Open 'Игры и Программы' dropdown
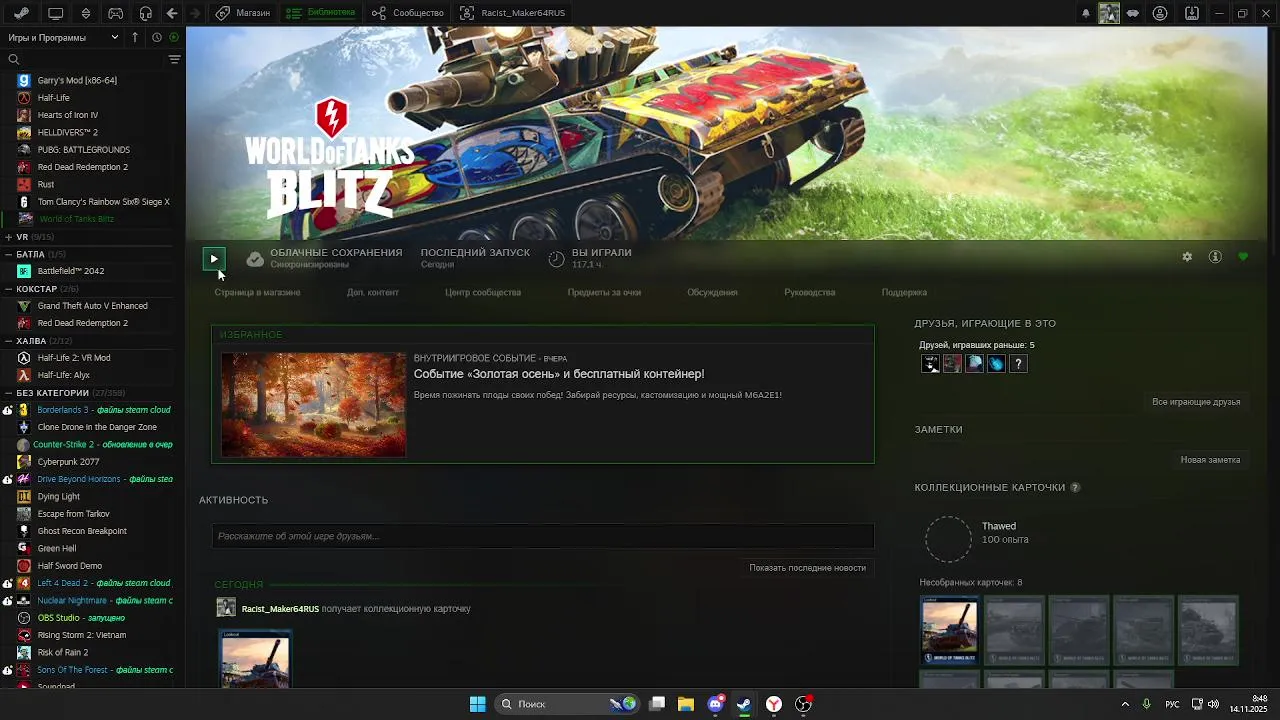The height and width of the screenshot is (720, 1280). 63,37
